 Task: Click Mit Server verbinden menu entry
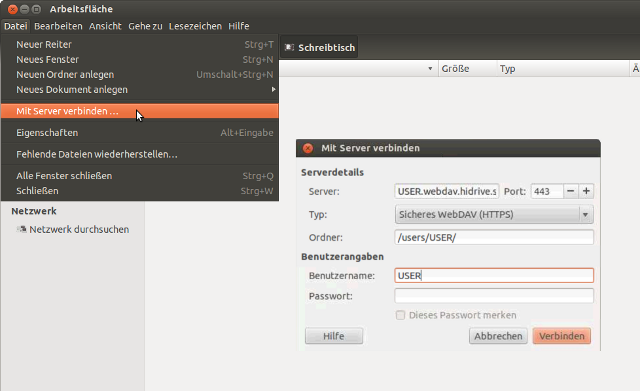pos(140,111)
